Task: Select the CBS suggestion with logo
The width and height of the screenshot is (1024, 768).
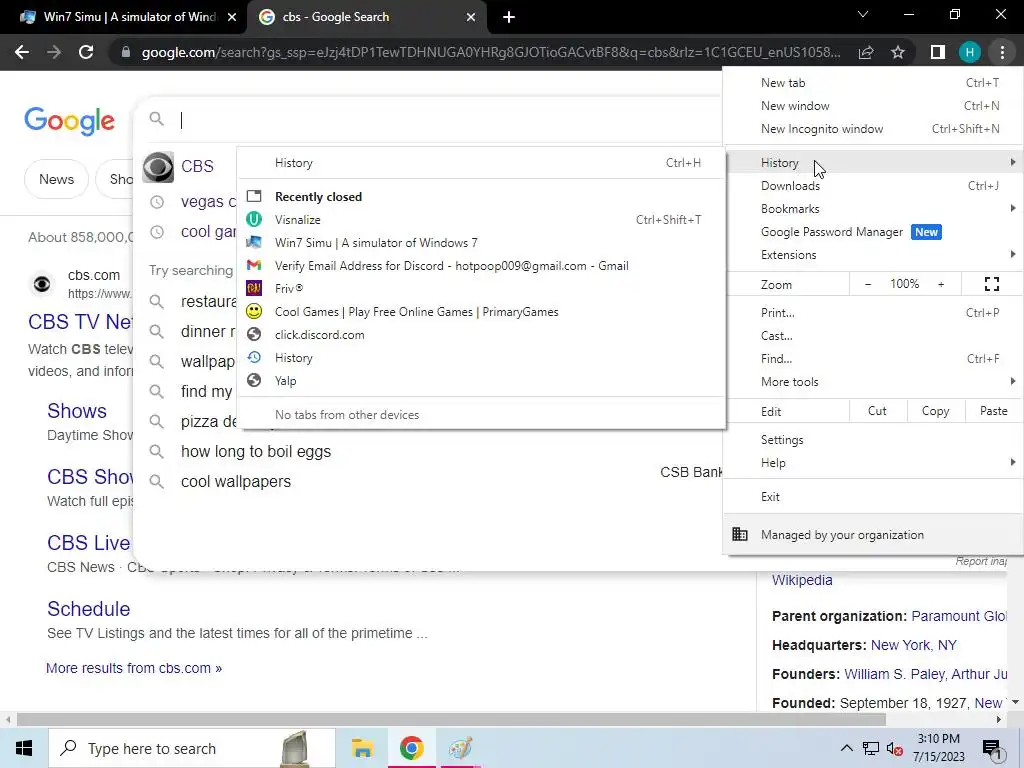Action: click(186, 167)
